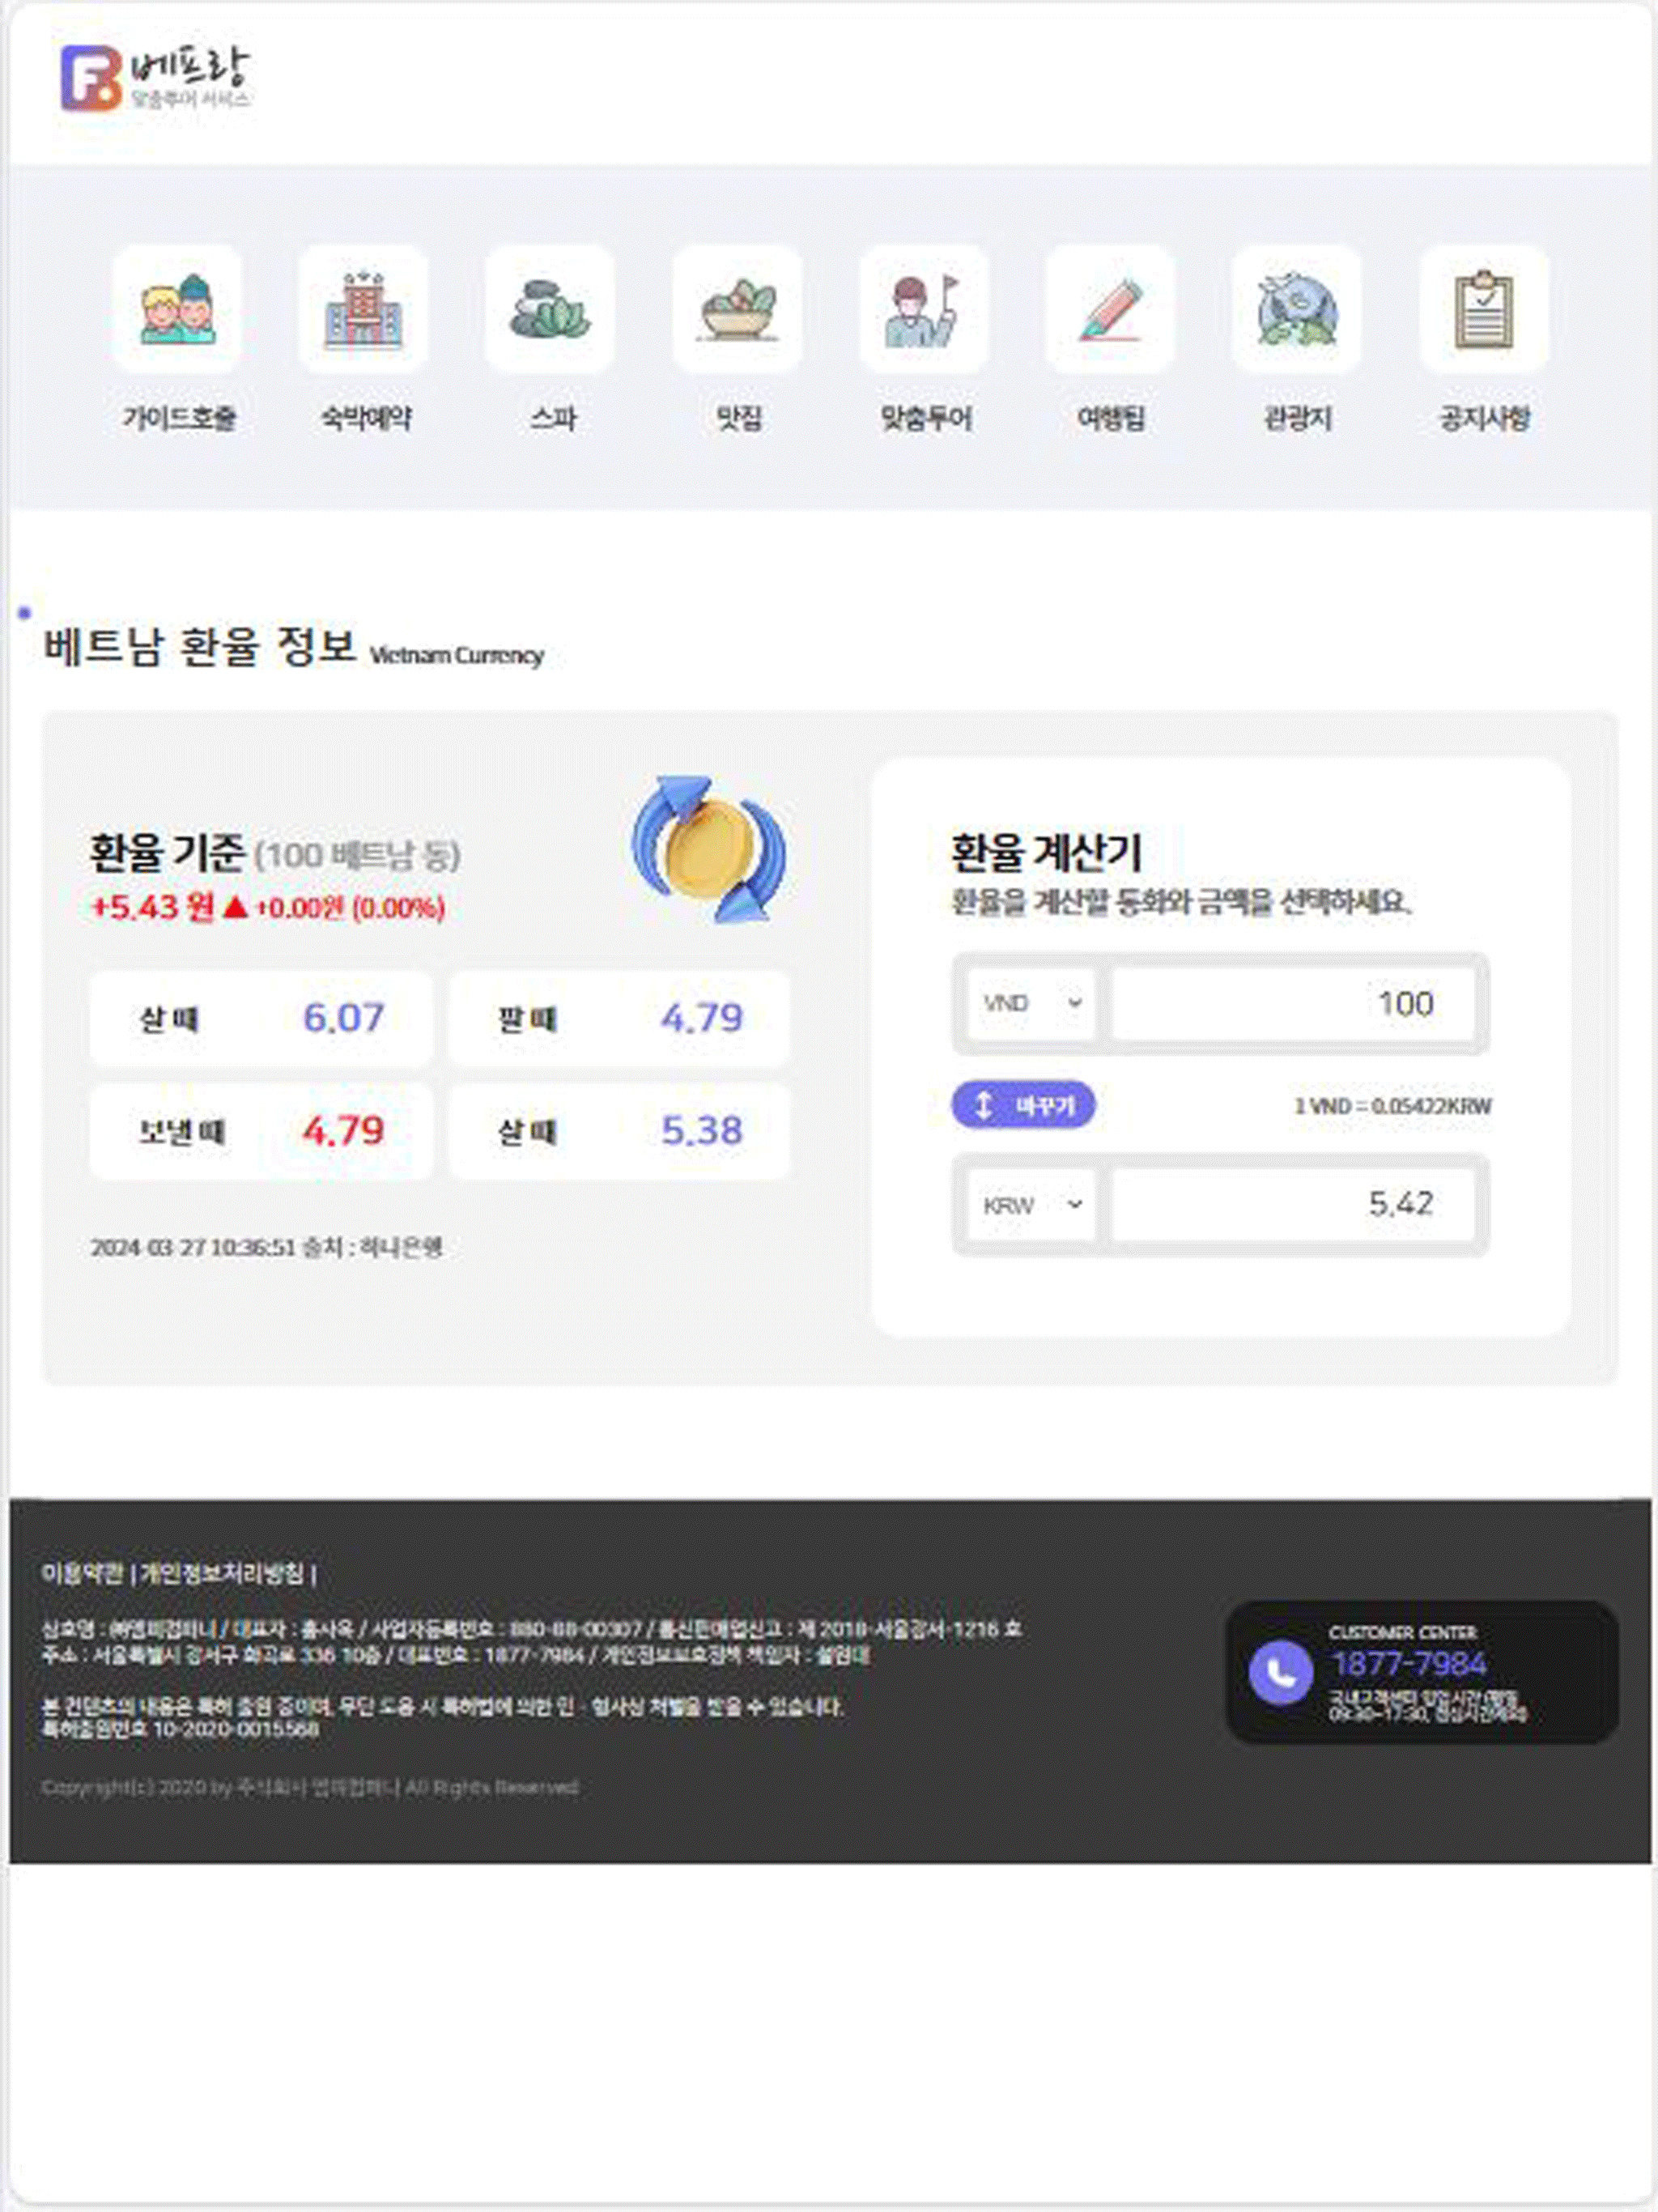Click the currency exchange coin icon
Viewport: 1658px width, 2212px height.
[x=709, y=849]
